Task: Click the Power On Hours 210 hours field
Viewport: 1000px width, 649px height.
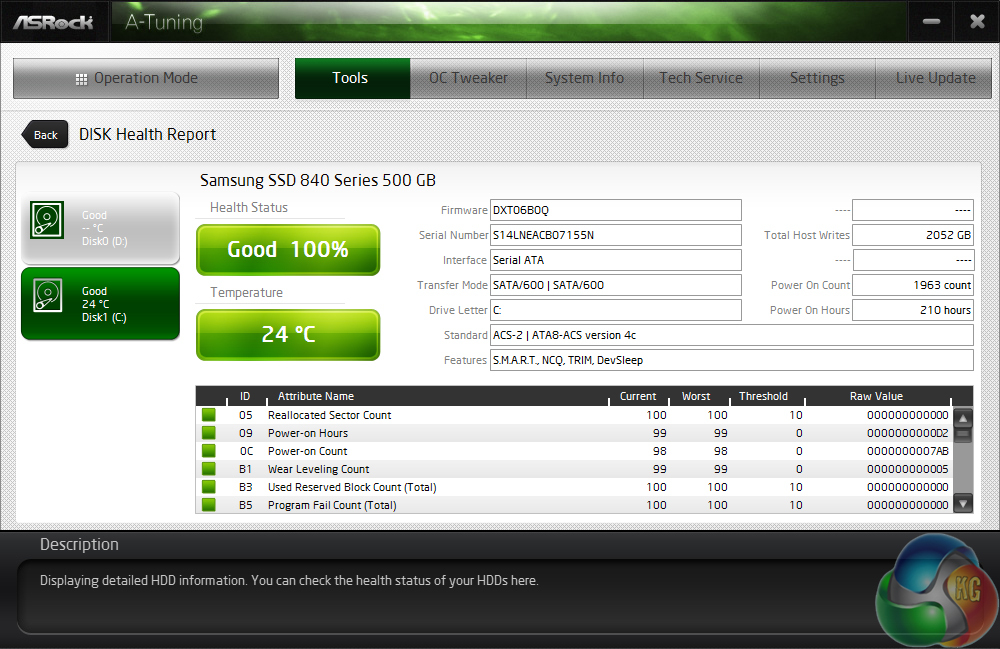Action: pyautogui.click(x=913, y=310)
